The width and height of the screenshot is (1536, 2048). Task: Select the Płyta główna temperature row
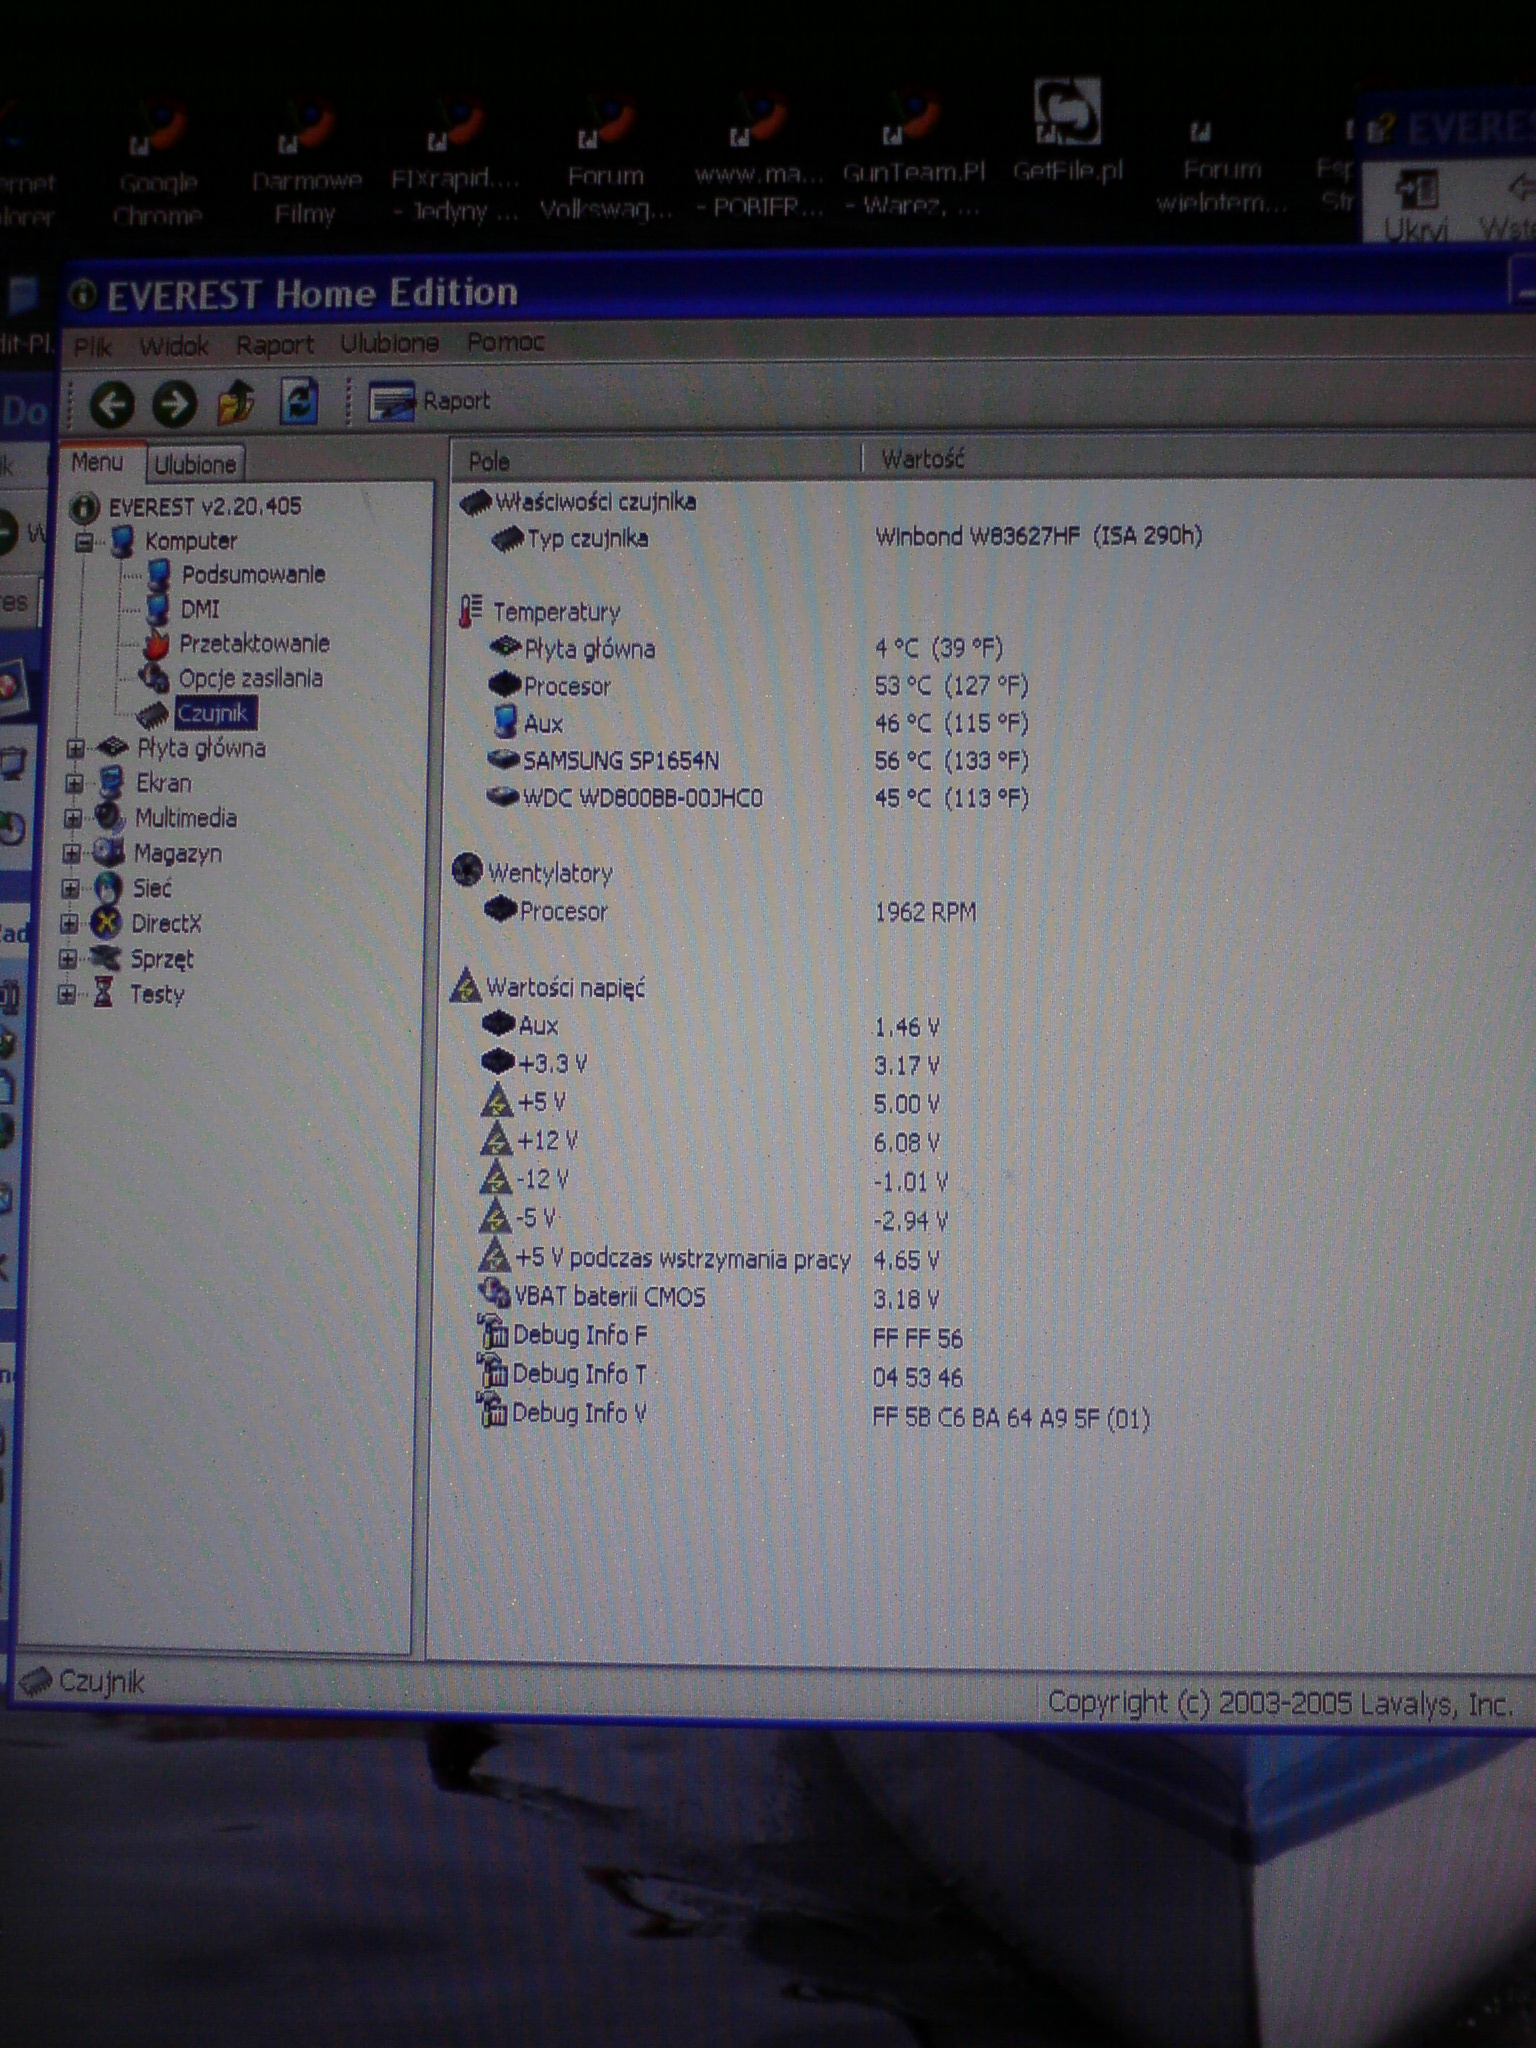pyautogui.click(x=745, y=649)
